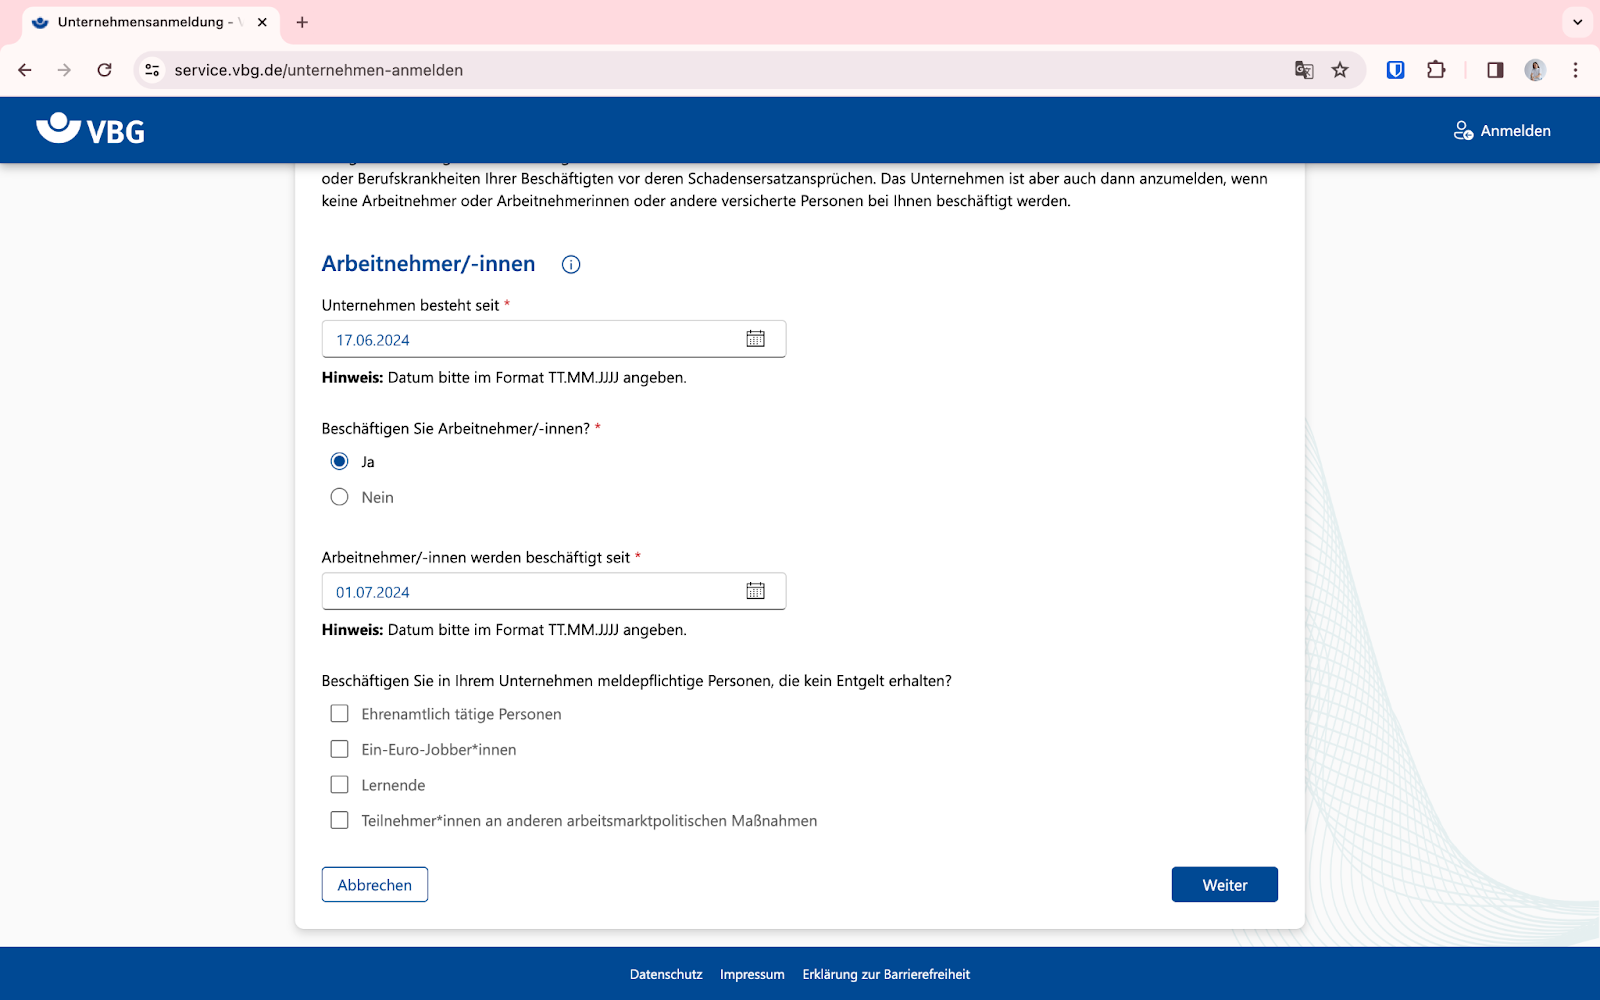The height and width of the screenshot is (1000, 1600).
Task: Go back in browser history
Action: pos(25,70)
